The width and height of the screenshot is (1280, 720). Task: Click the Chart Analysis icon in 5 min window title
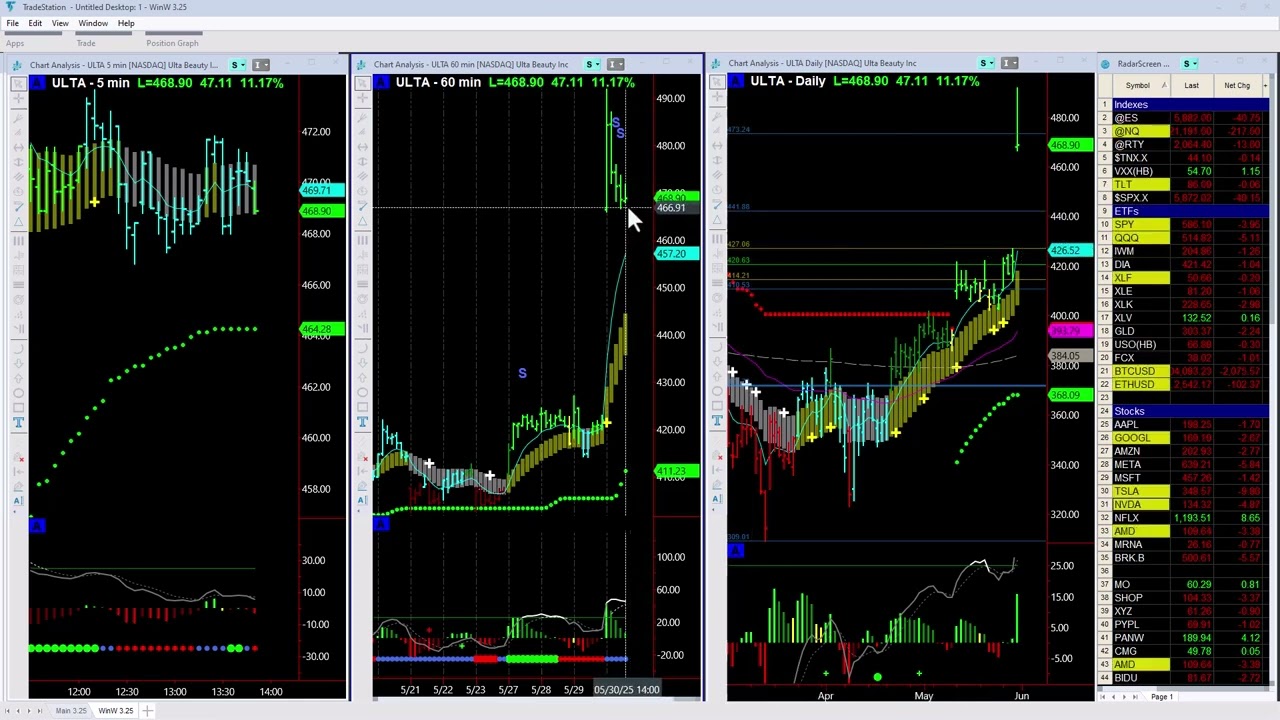[x=19, y=65]
